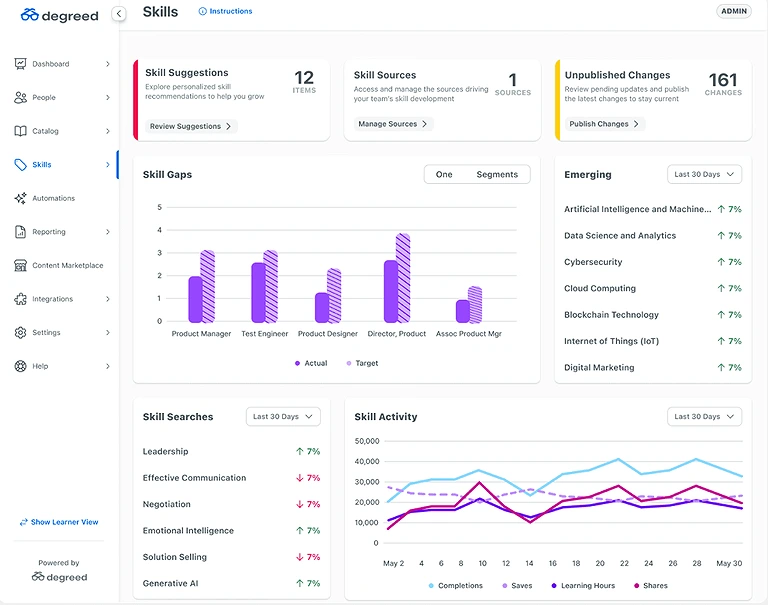
Task: Click the Dashboard monitor icon
Action: coord(20,64)
